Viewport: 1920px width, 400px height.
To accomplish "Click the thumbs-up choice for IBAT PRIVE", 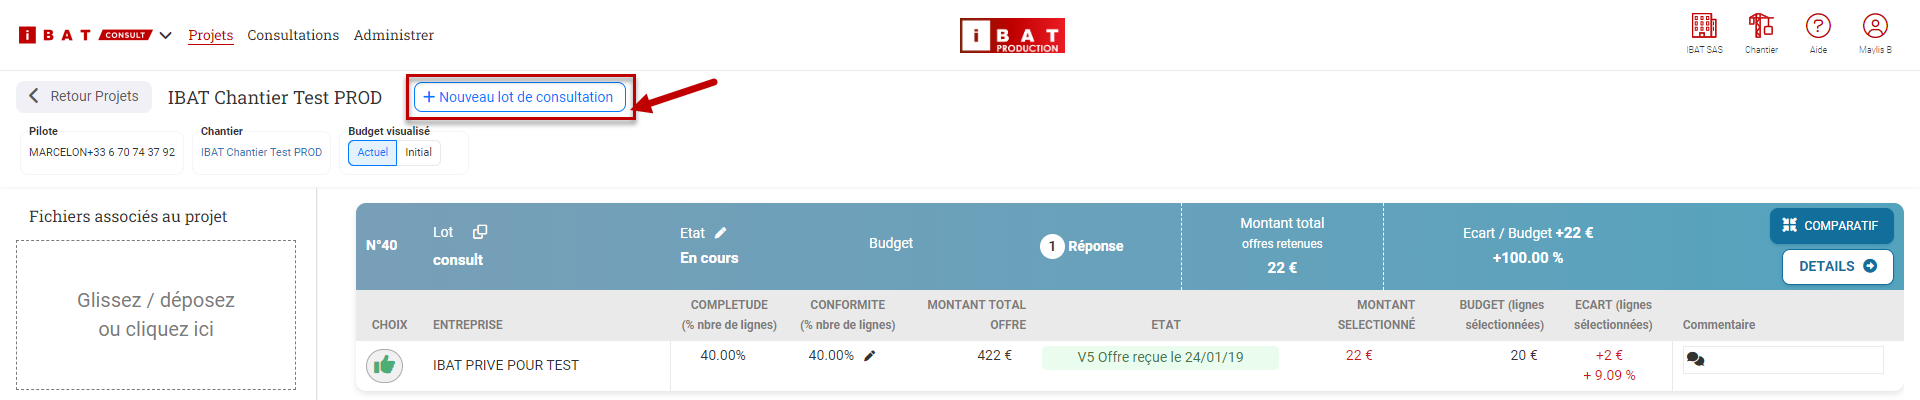I will click(x=384, y=366).
